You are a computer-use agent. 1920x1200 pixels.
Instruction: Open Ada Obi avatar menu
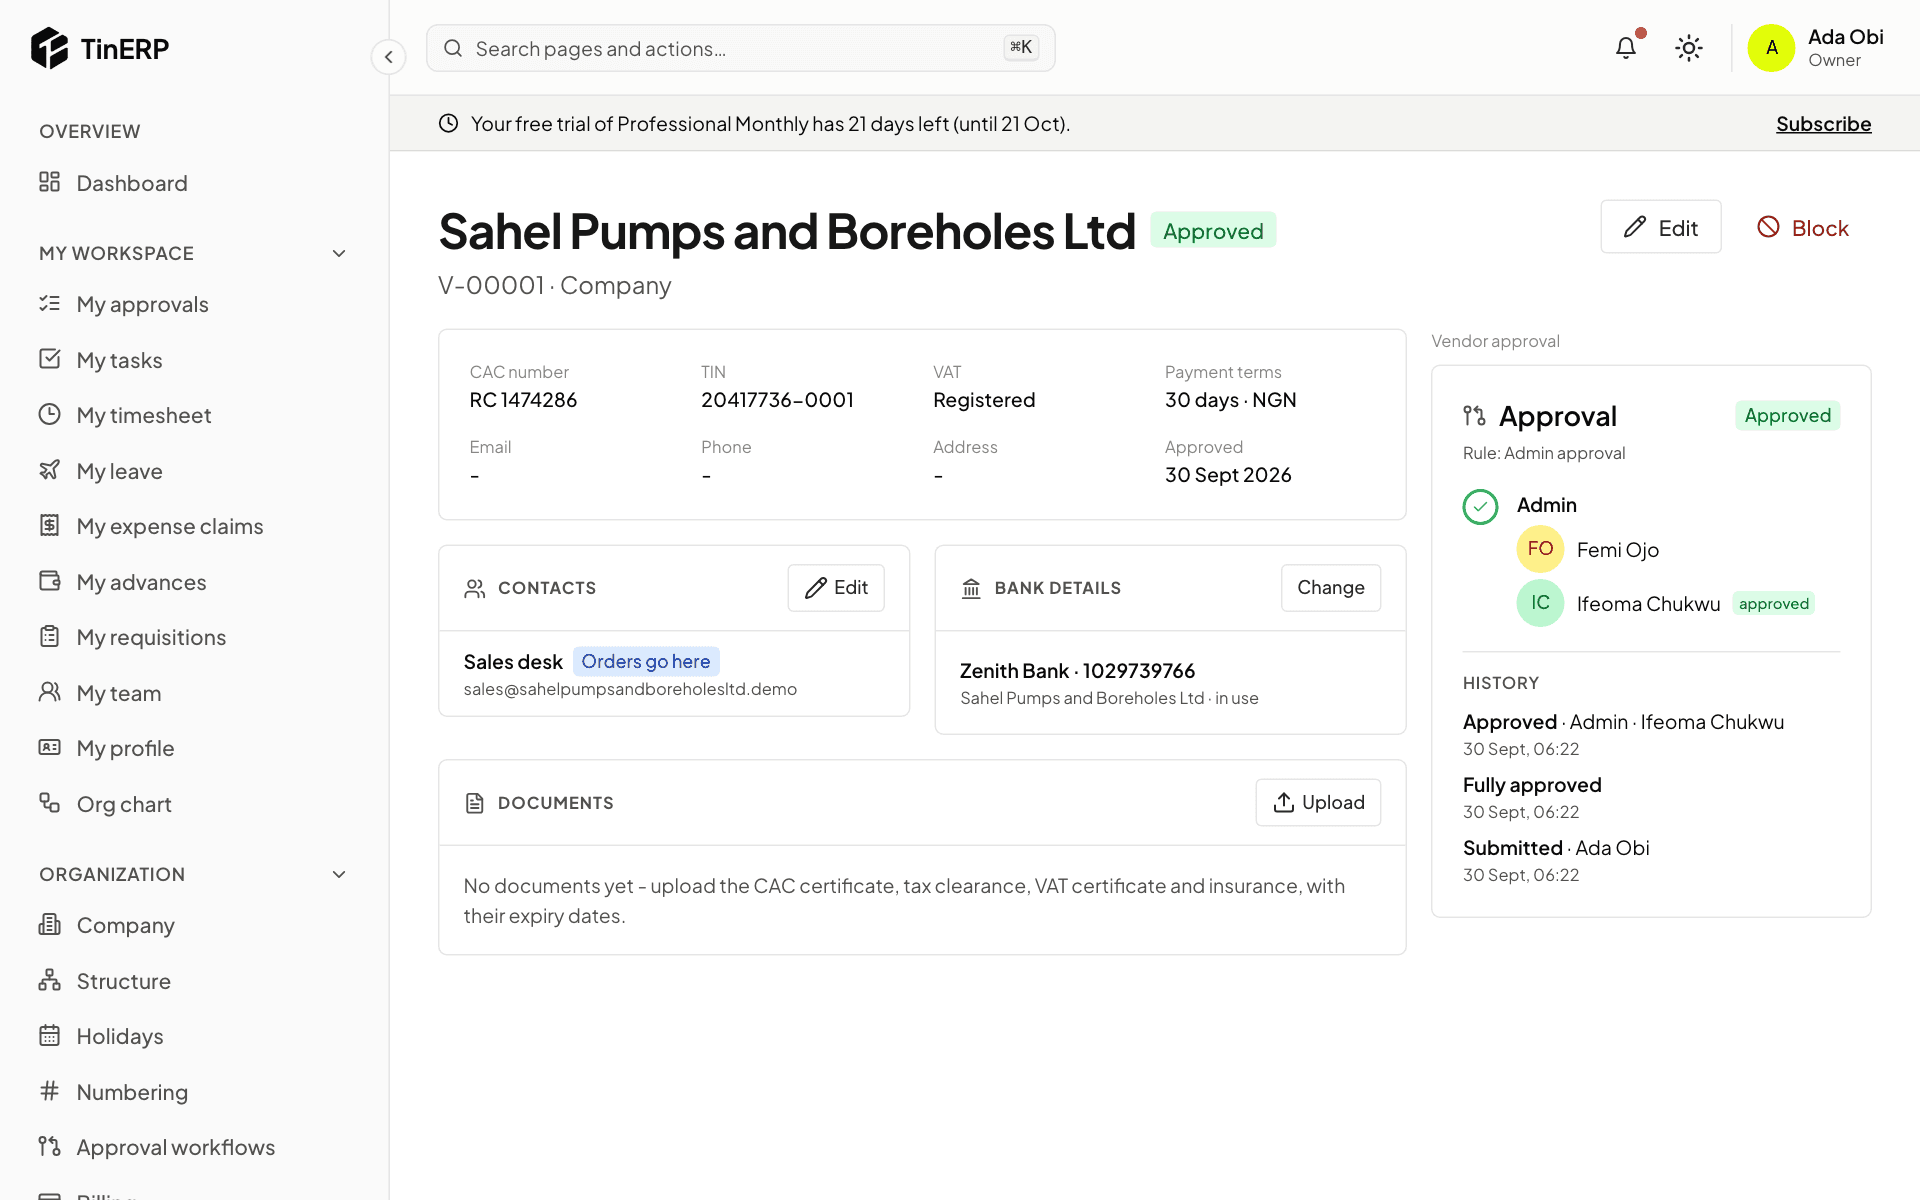1771,48
